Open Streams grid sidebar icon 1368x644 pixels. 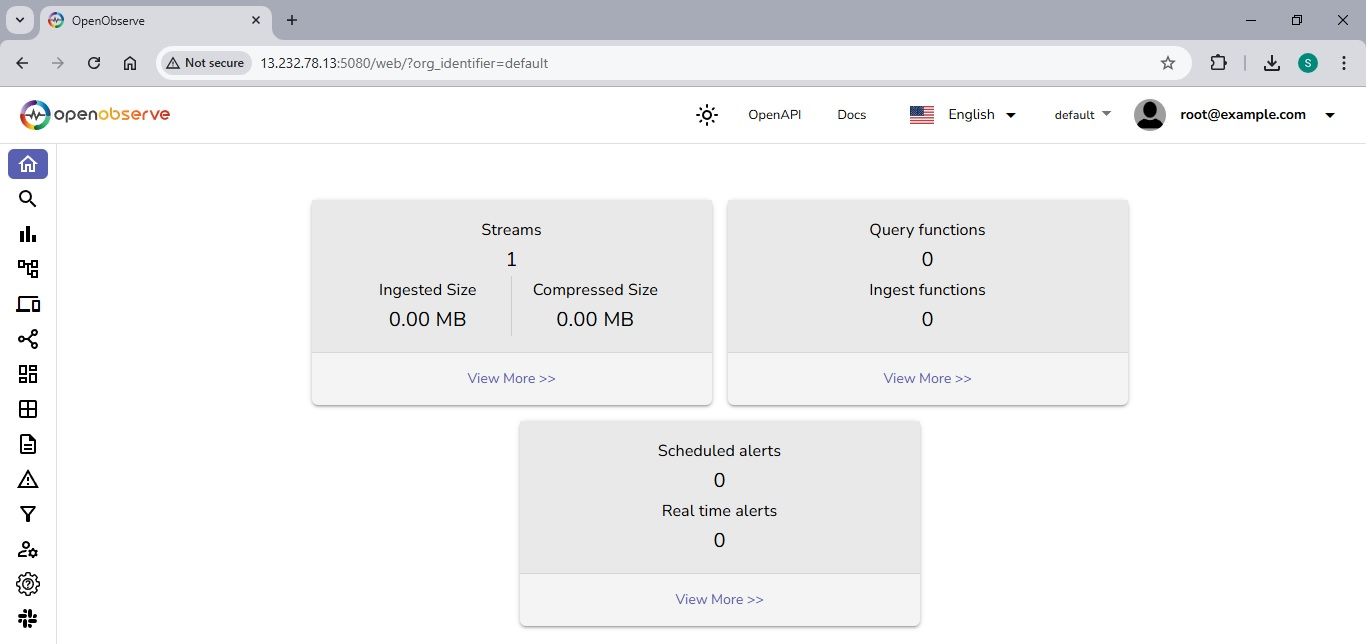click(28, 409)
